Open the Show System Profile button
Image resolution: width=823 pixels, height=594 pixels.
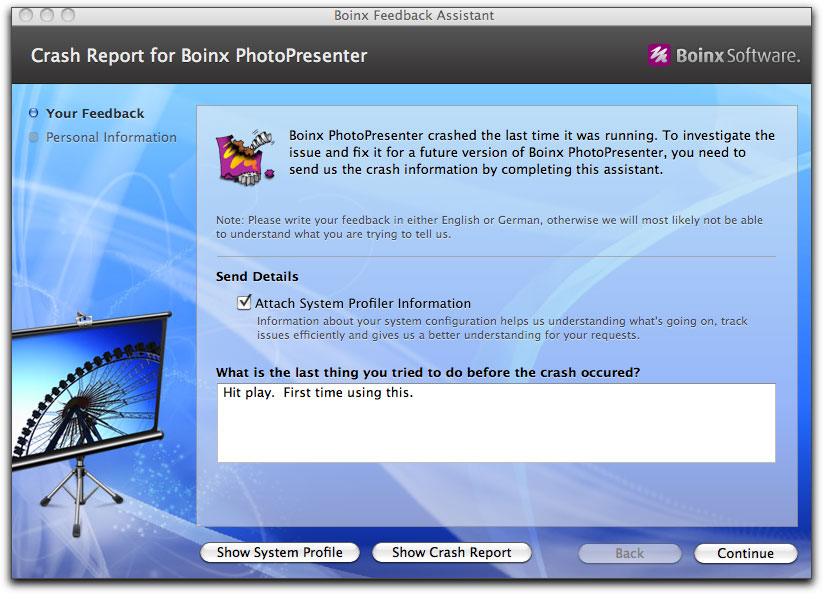(x=279, y=553)
